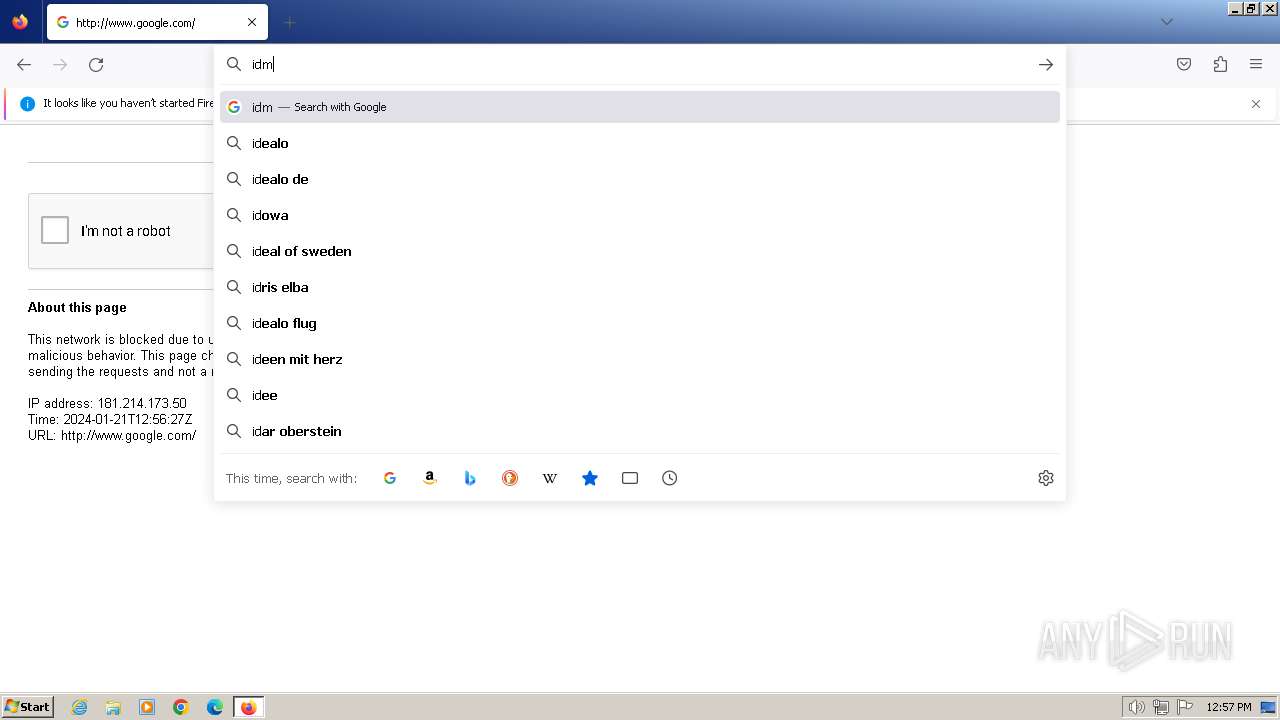The height and width of the screenshot is (720, 1280).
Task: Open the Save to Pocket icon
Action: (1184, 64)
